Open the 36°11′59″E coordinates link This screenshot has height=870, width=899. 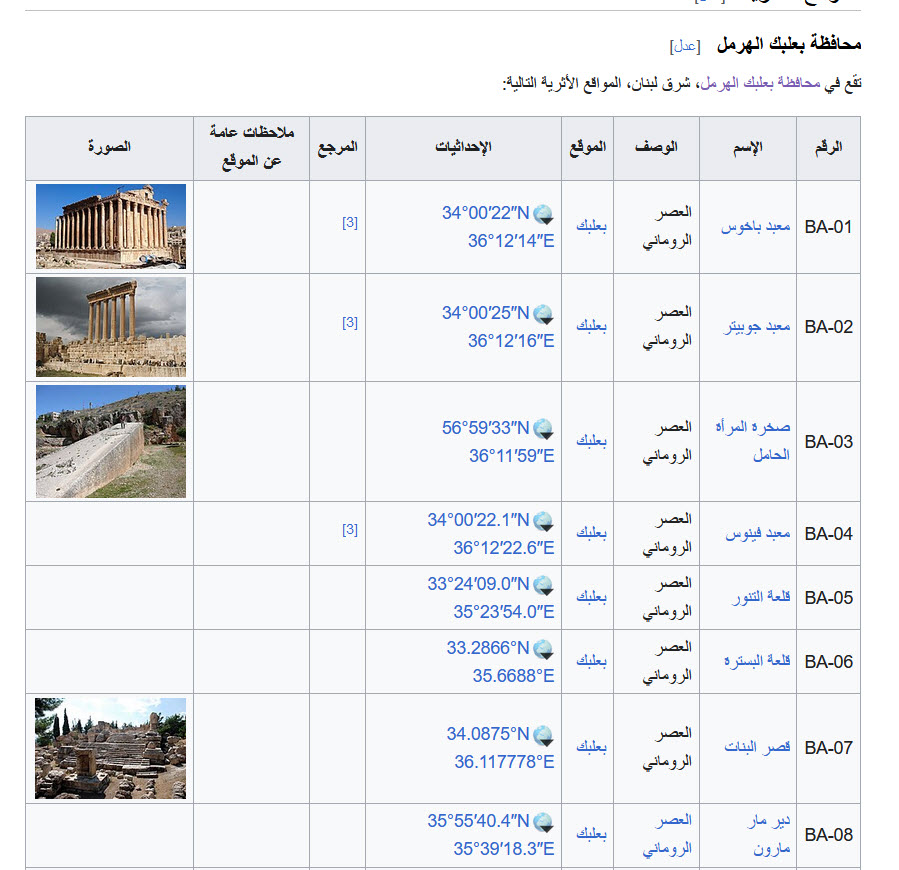tap(511, 456)
